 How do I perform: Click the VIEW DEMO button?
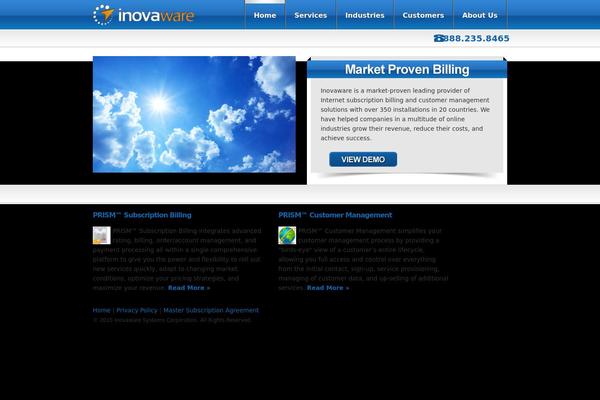(x=363, y=159)
